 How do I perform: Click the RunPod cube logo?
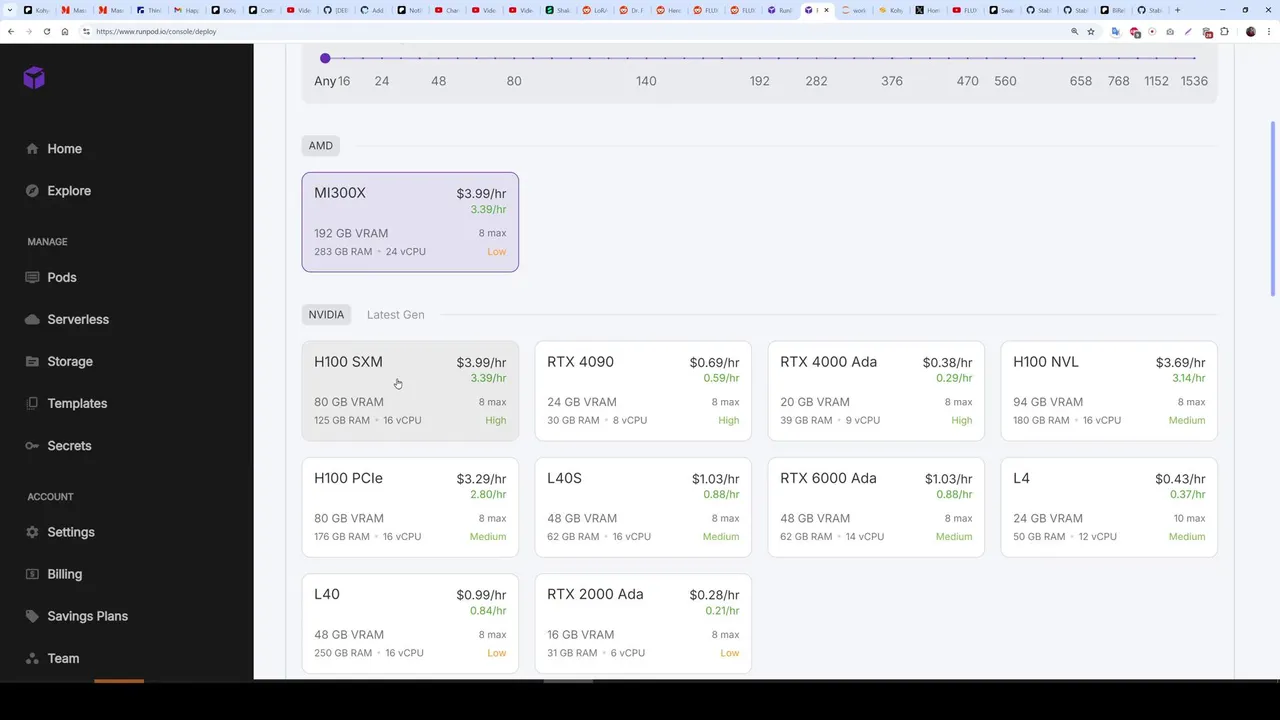[x=34, y=77]
